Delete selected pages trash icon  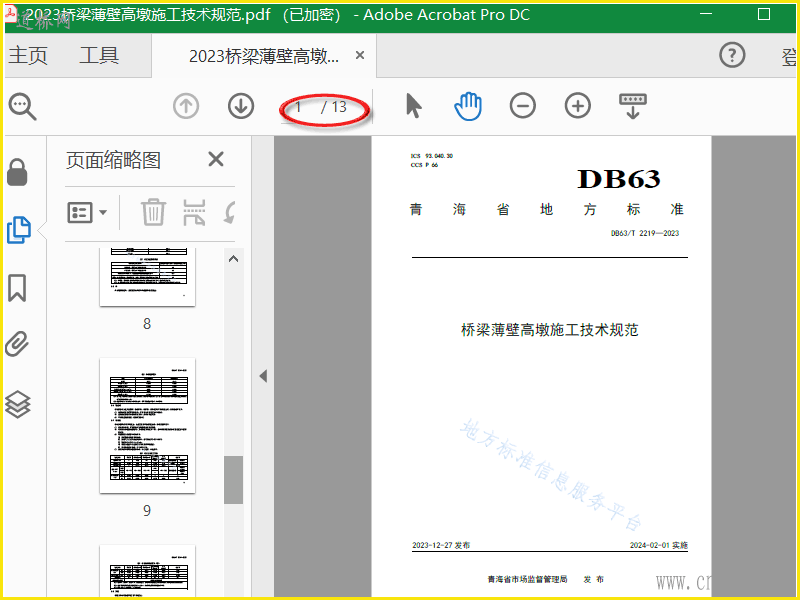click(x=153, y=212)
